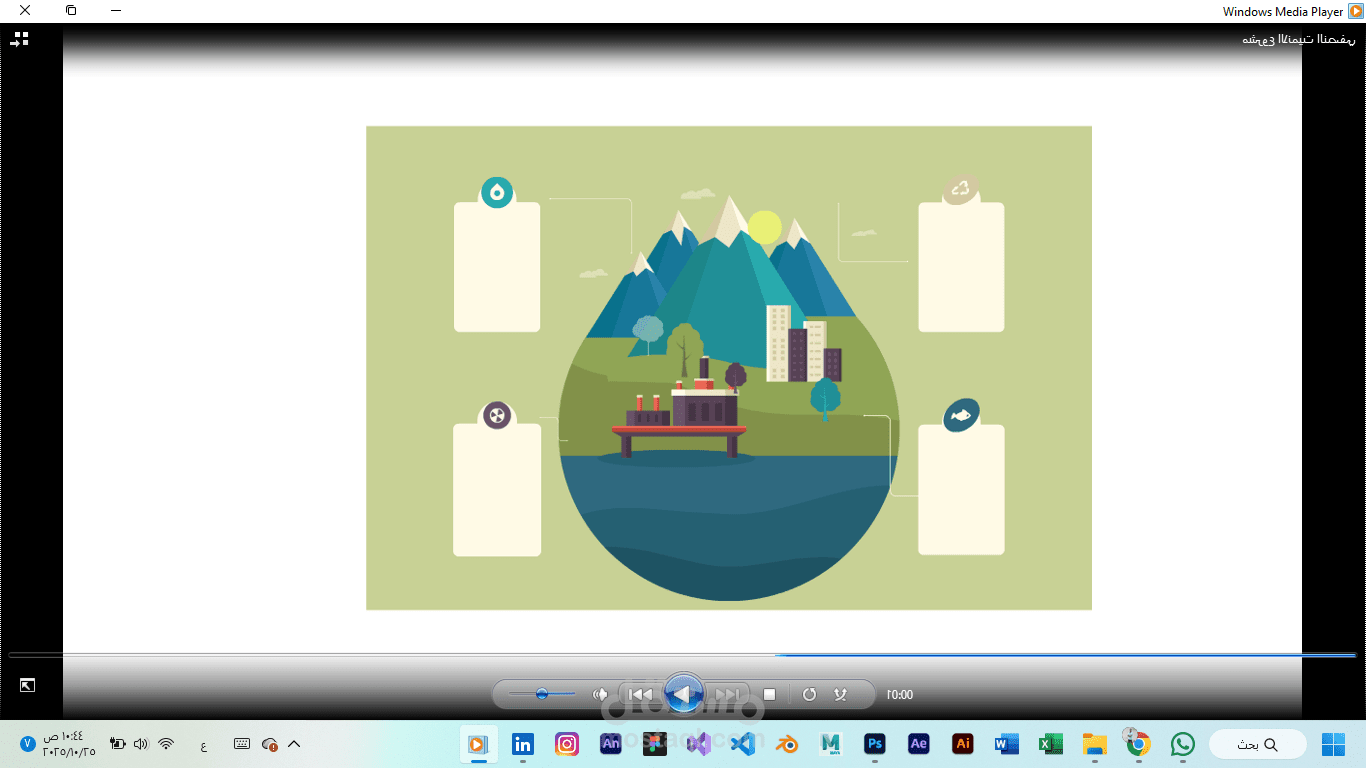Click Play to resume the video
Screen dimensions: 1366x768
point(684,693)
